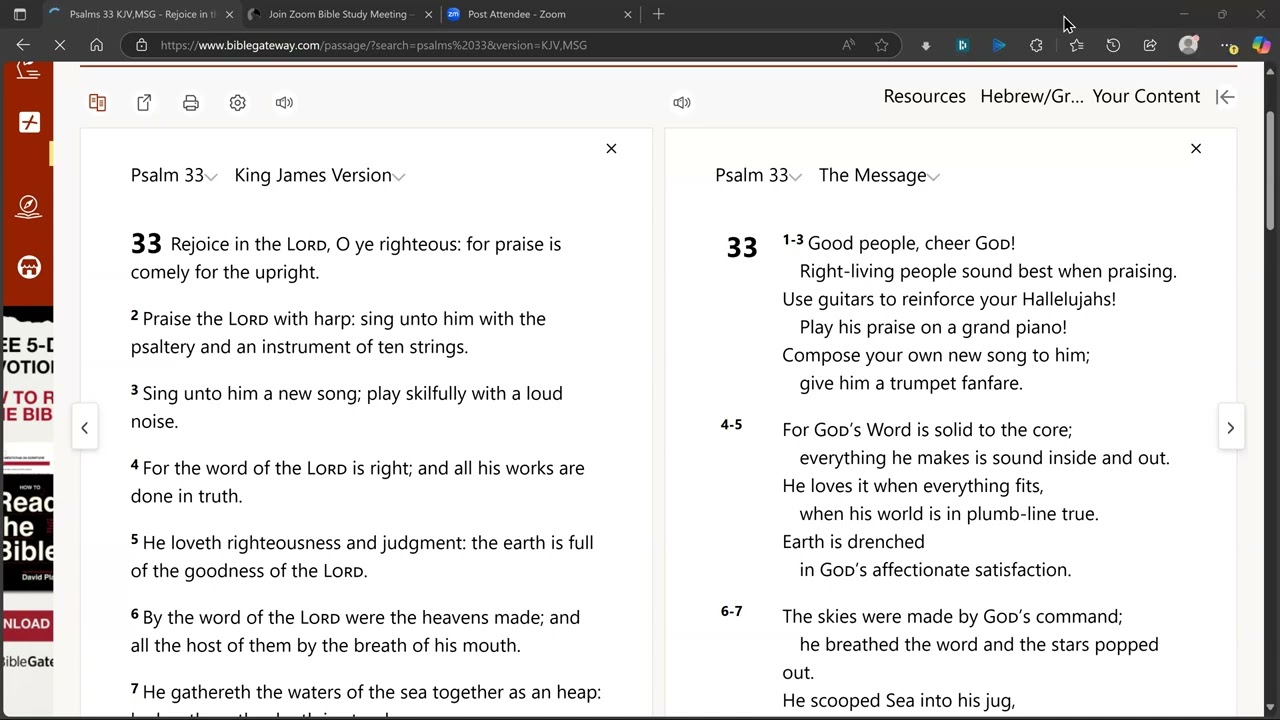1280x720 pixels.
Task: Open the share passage icon
Action: pos(144,103)
